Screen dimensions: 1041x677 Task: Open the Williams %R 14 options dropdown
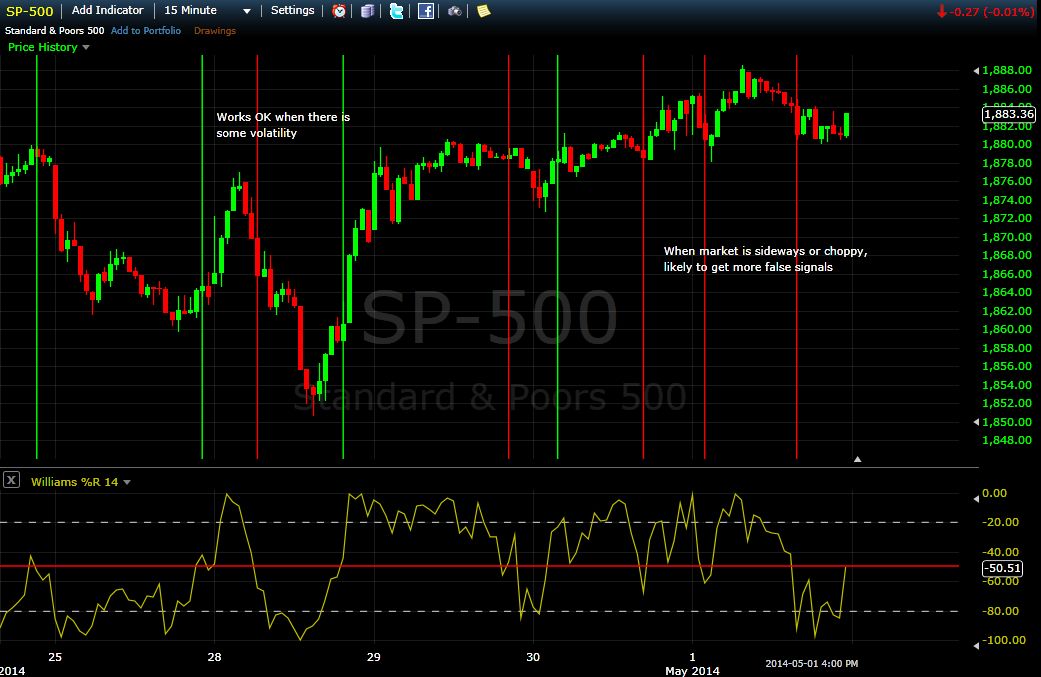coord(127,483)
